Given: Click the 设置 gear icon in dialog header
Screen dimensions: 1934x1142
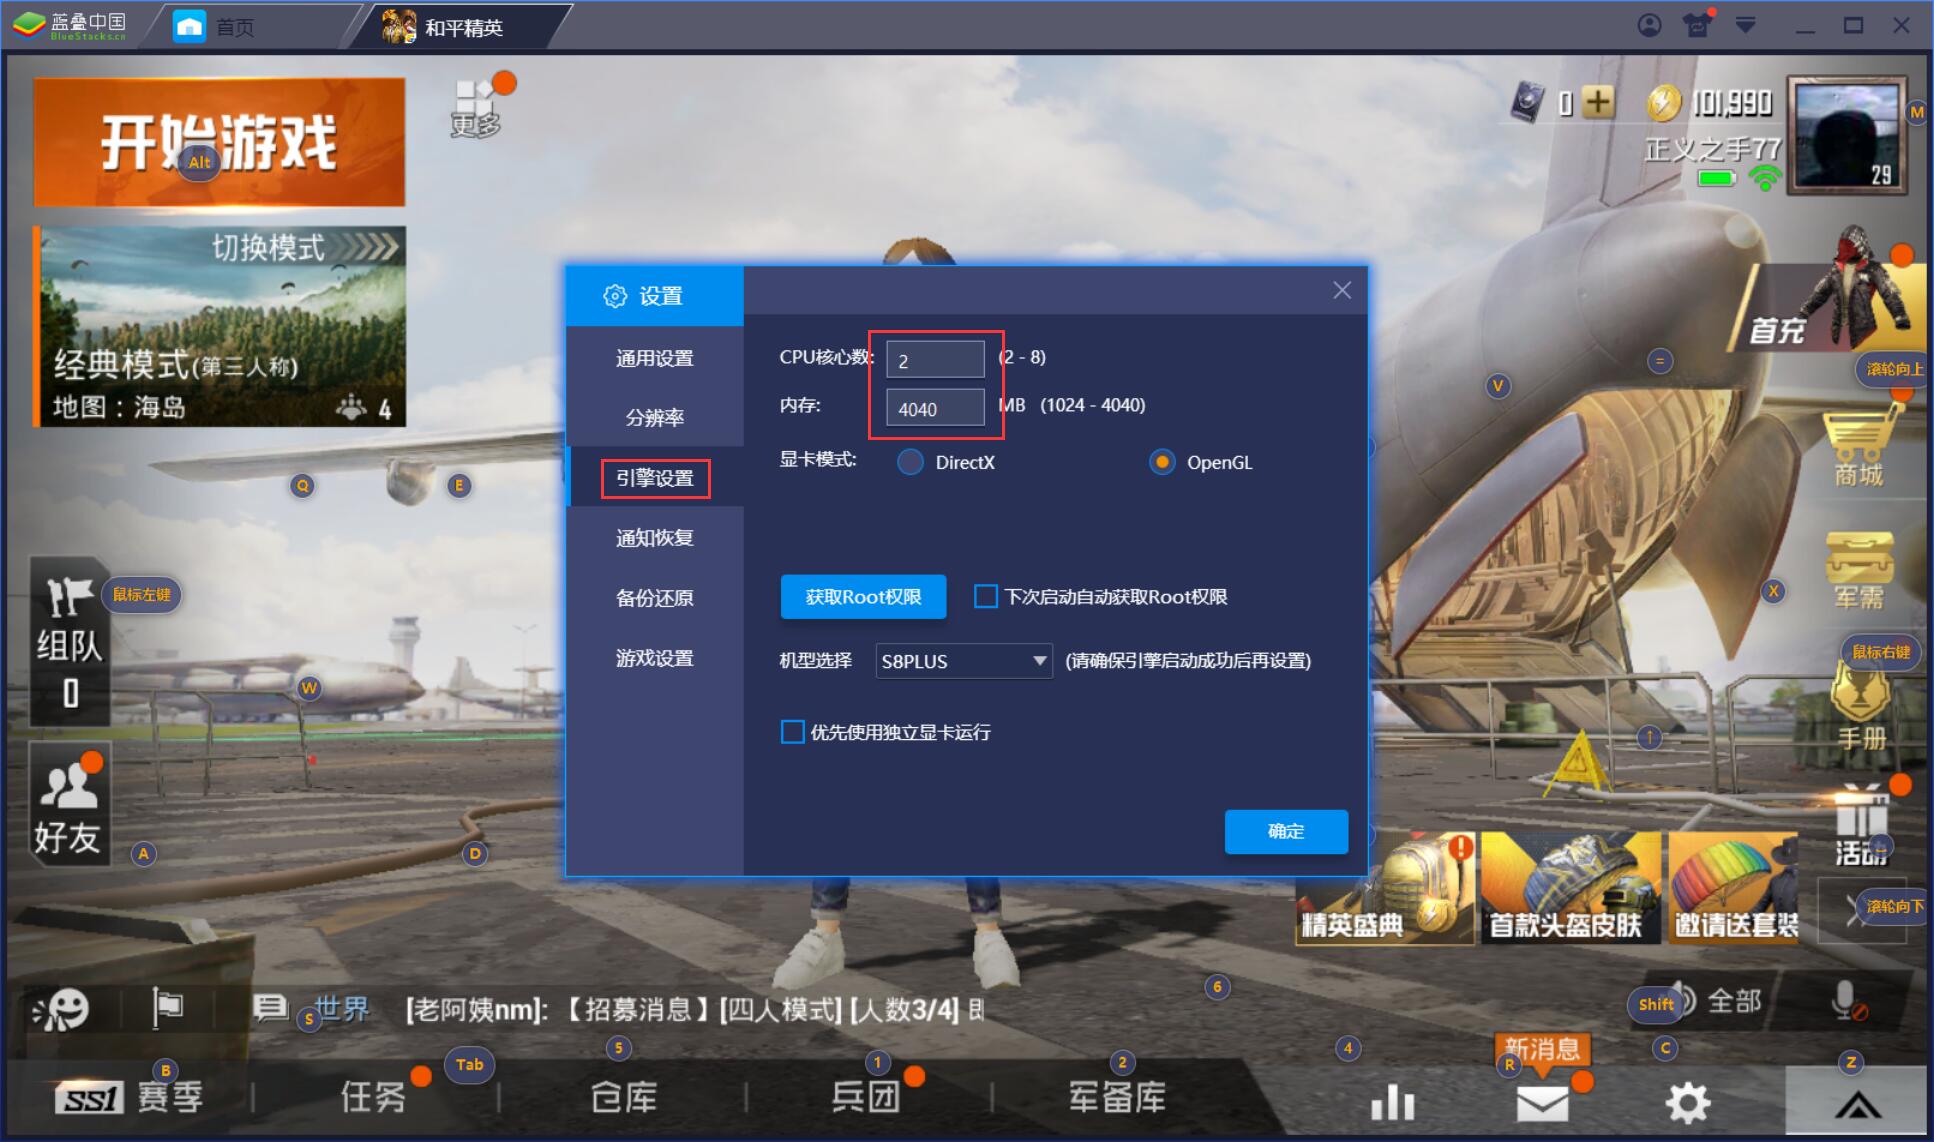Looking at the screenshot, I should 614,296.
